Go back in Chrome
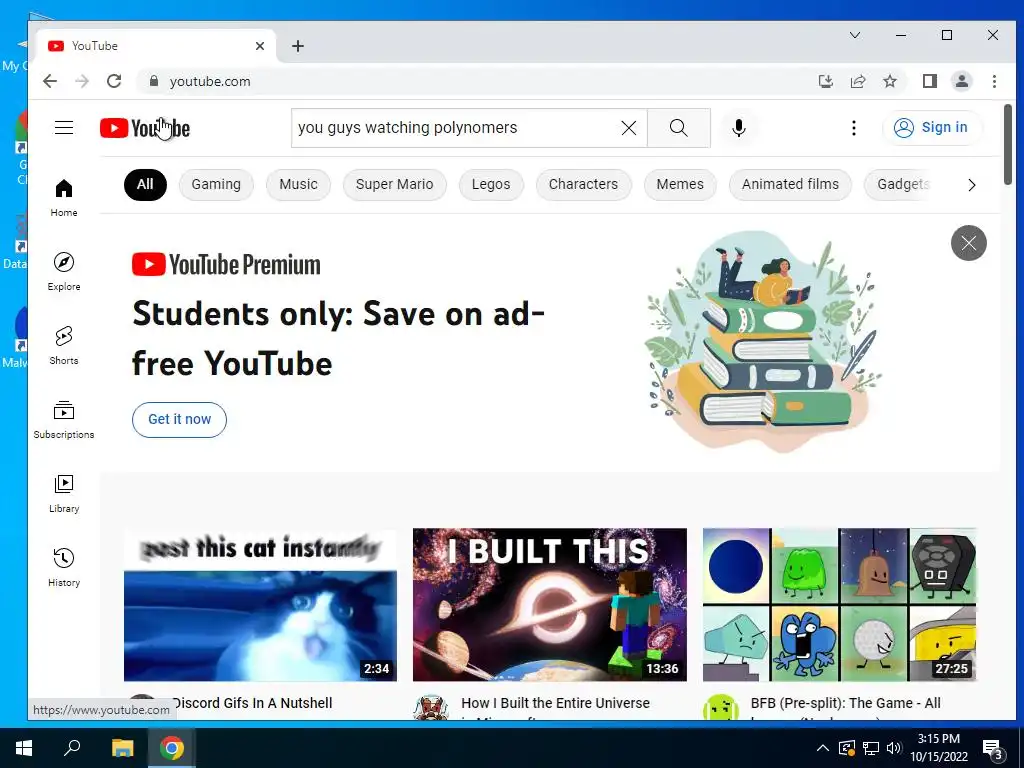1024x768 pixels. tap(50, 81)
